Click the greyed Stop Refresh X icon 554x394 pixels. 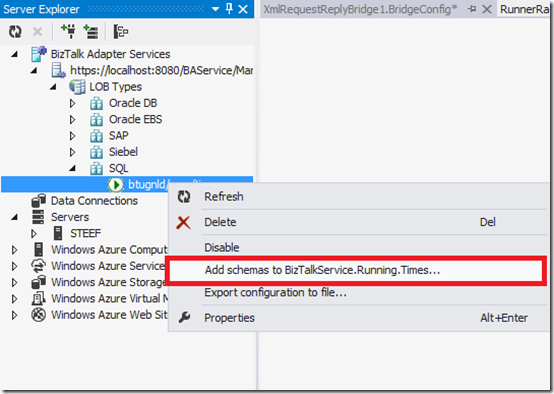(37, 32)
